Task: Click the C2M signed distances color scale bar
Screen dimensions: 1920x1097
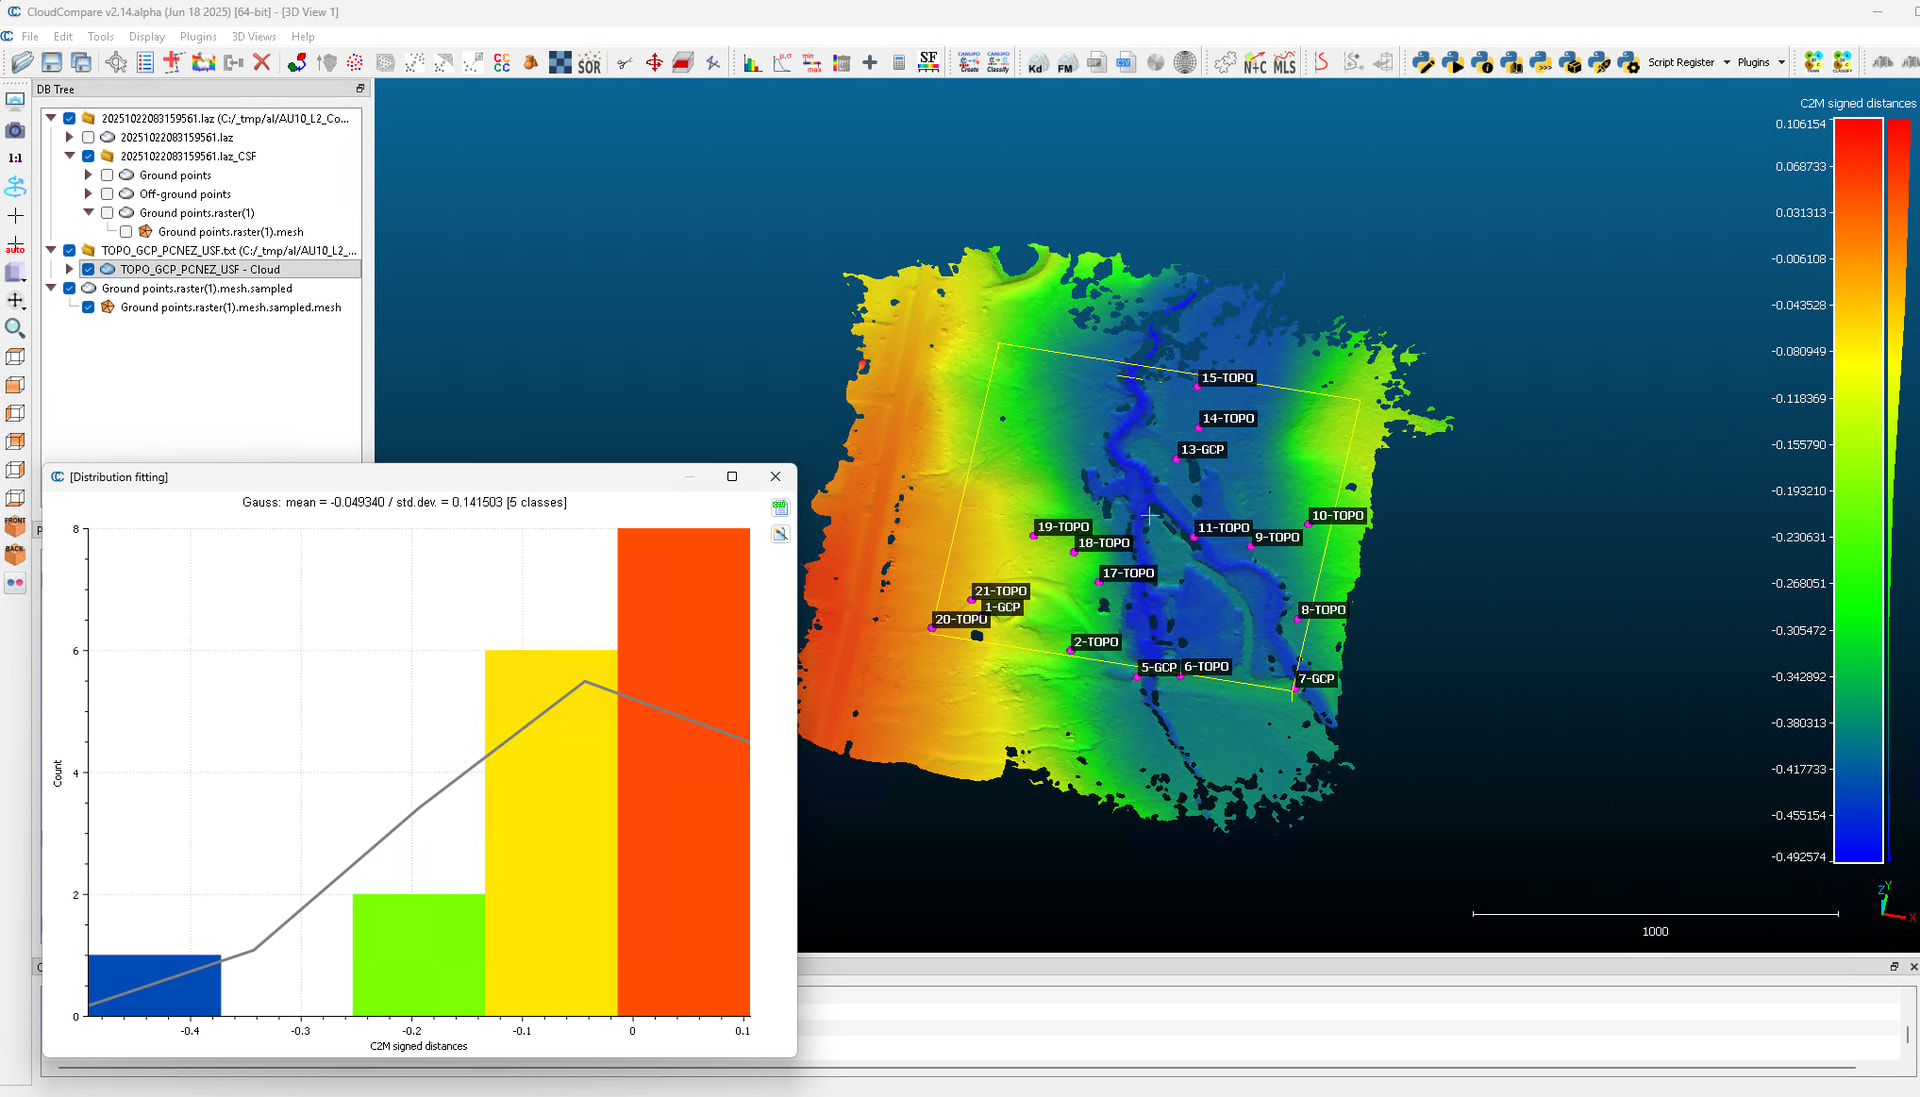Action: (1858, 490)
